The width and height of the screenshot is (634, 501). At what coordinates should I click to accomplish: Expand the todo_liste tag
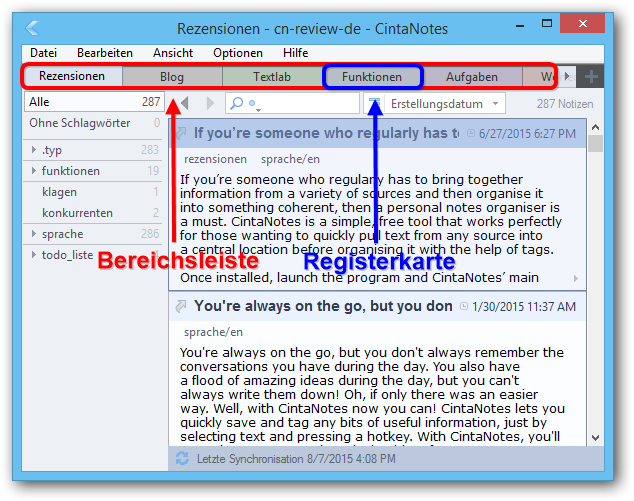tap(34, 255)
